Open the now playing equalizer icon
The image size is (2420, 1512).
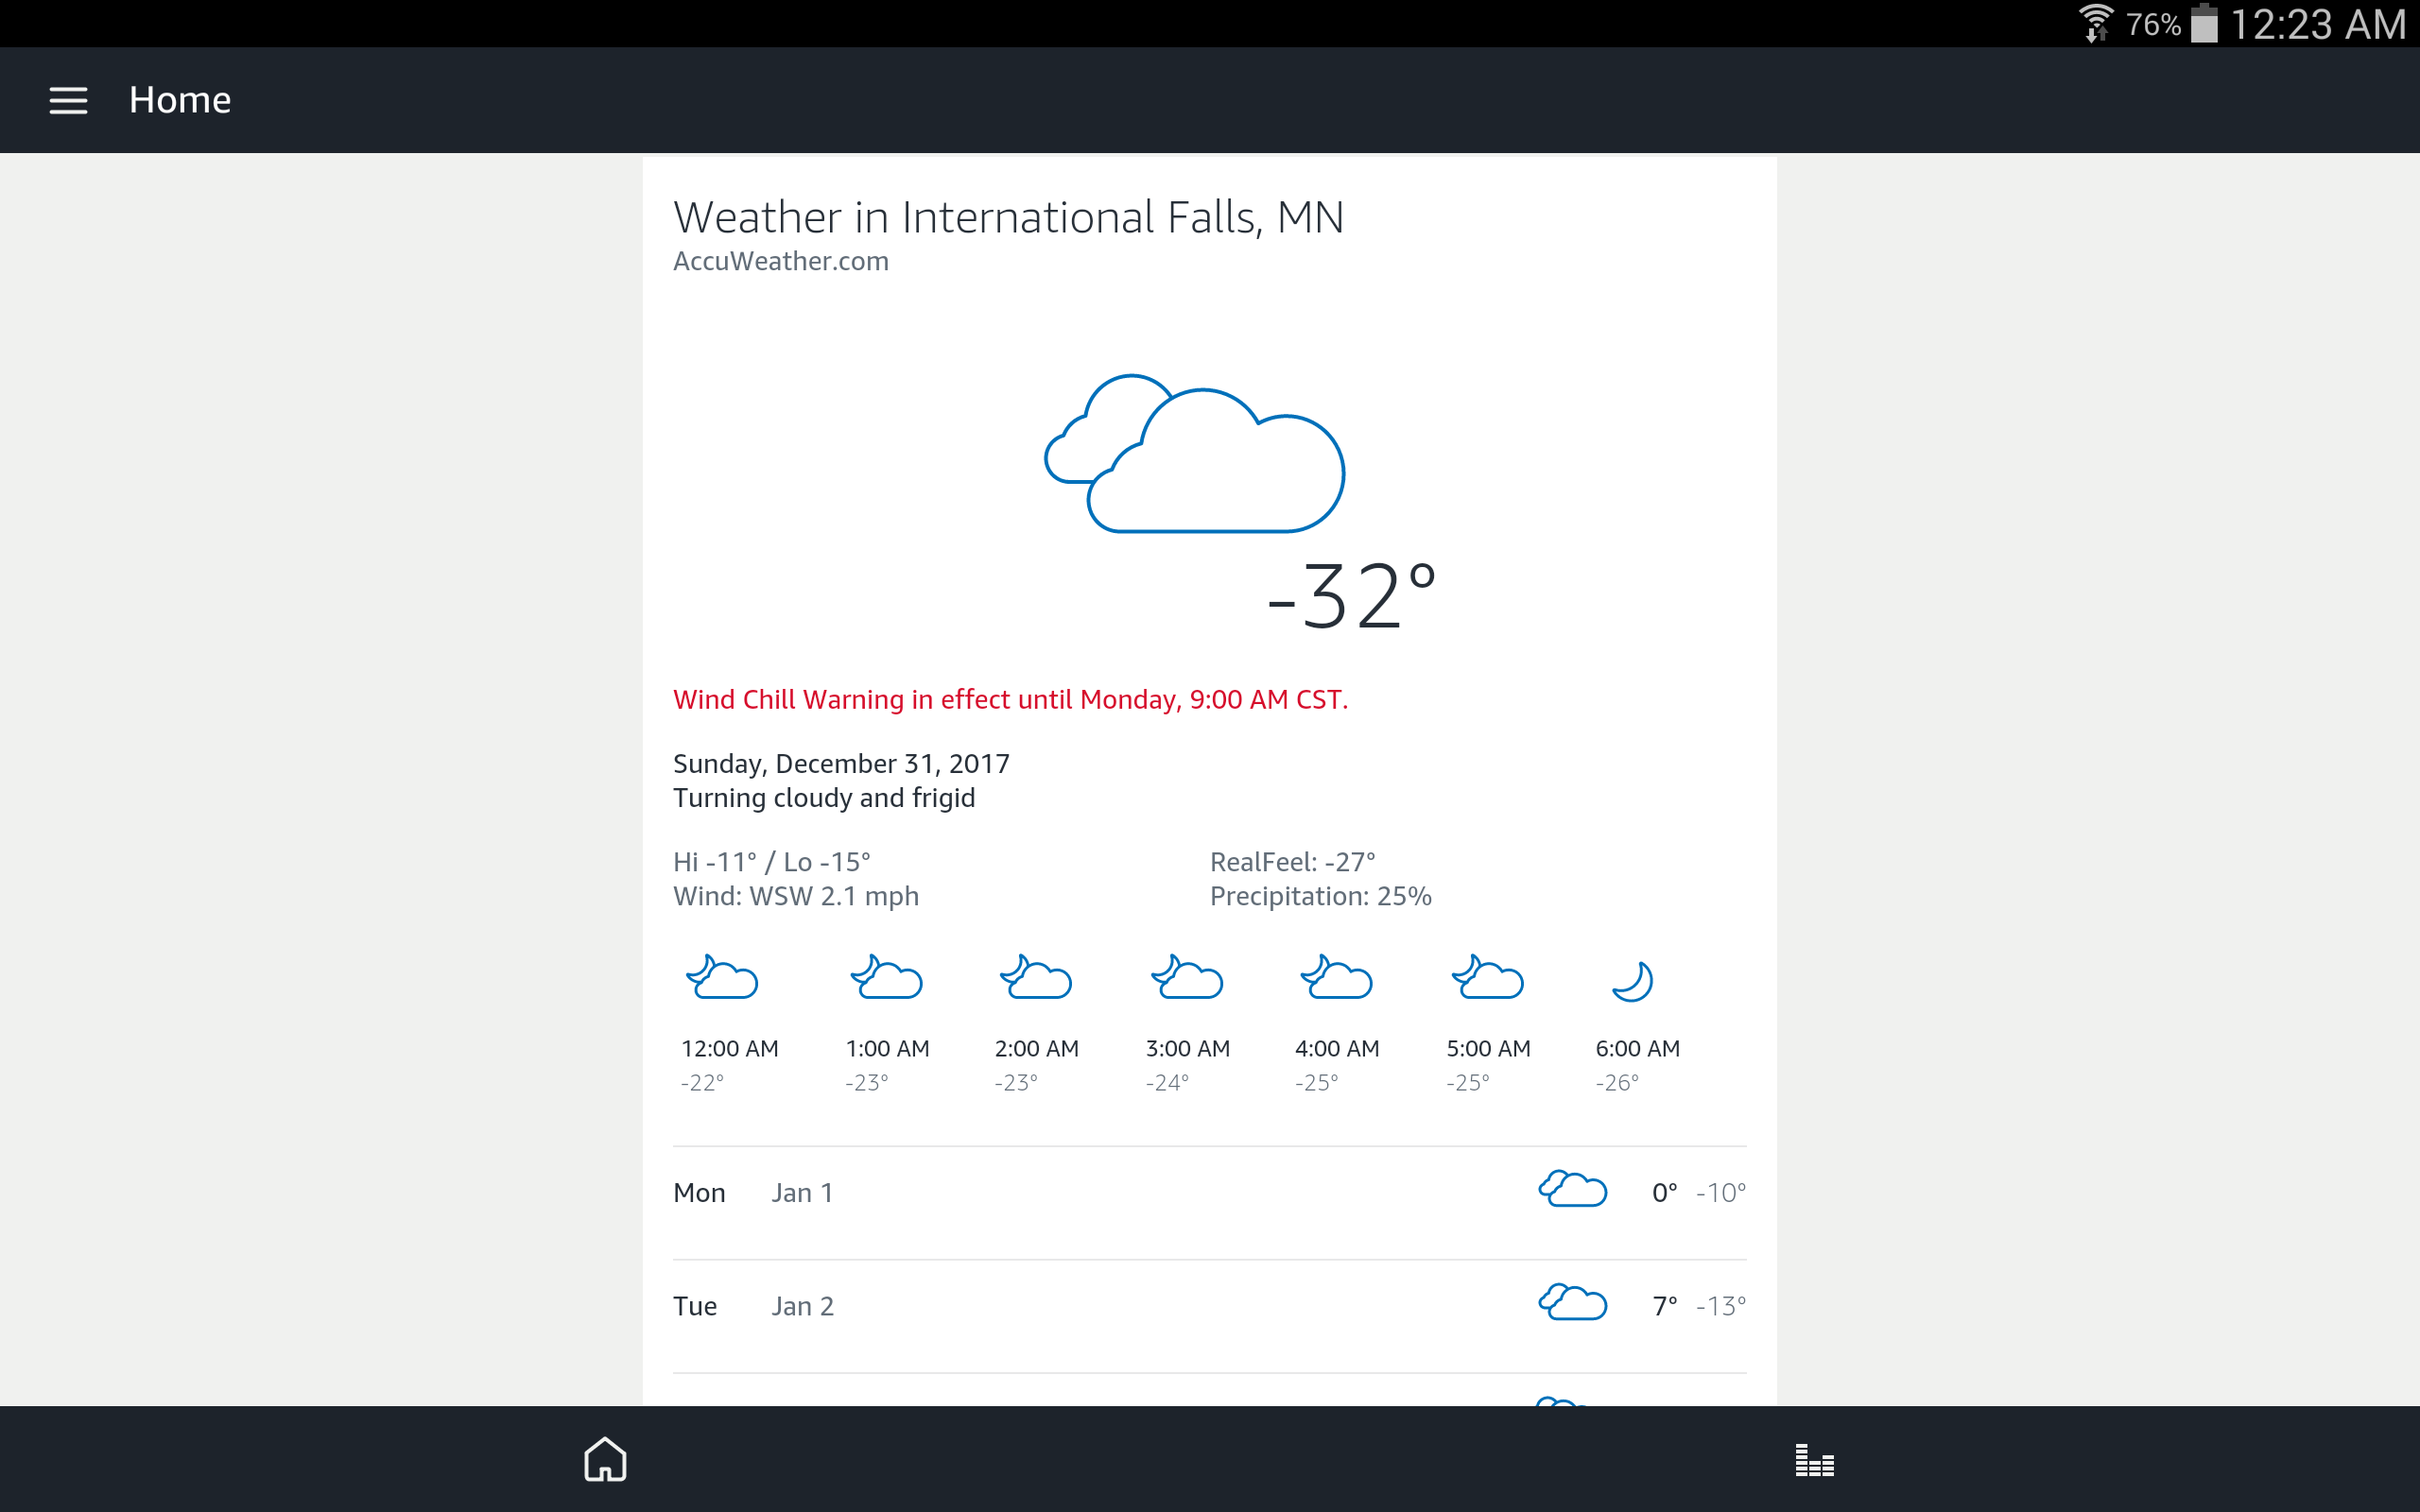point(1814,1460)
